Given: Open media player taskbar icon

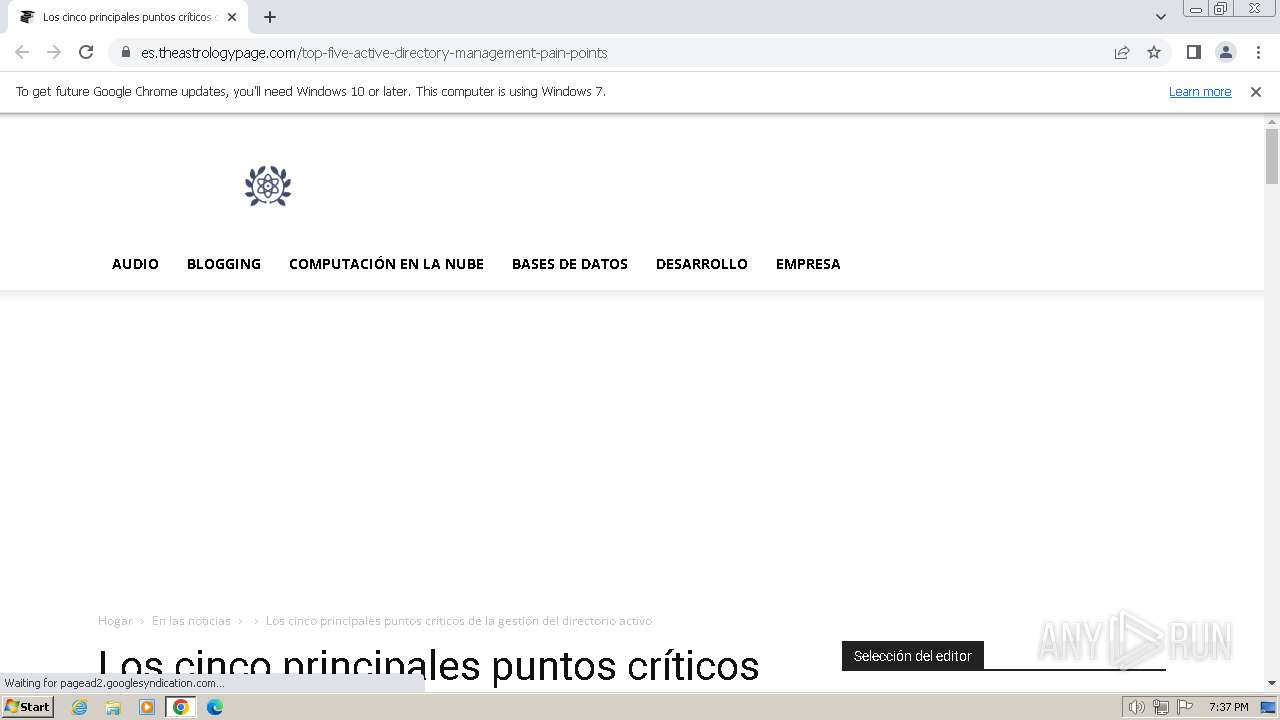Looking at the screenshot, I should point(147,707).
